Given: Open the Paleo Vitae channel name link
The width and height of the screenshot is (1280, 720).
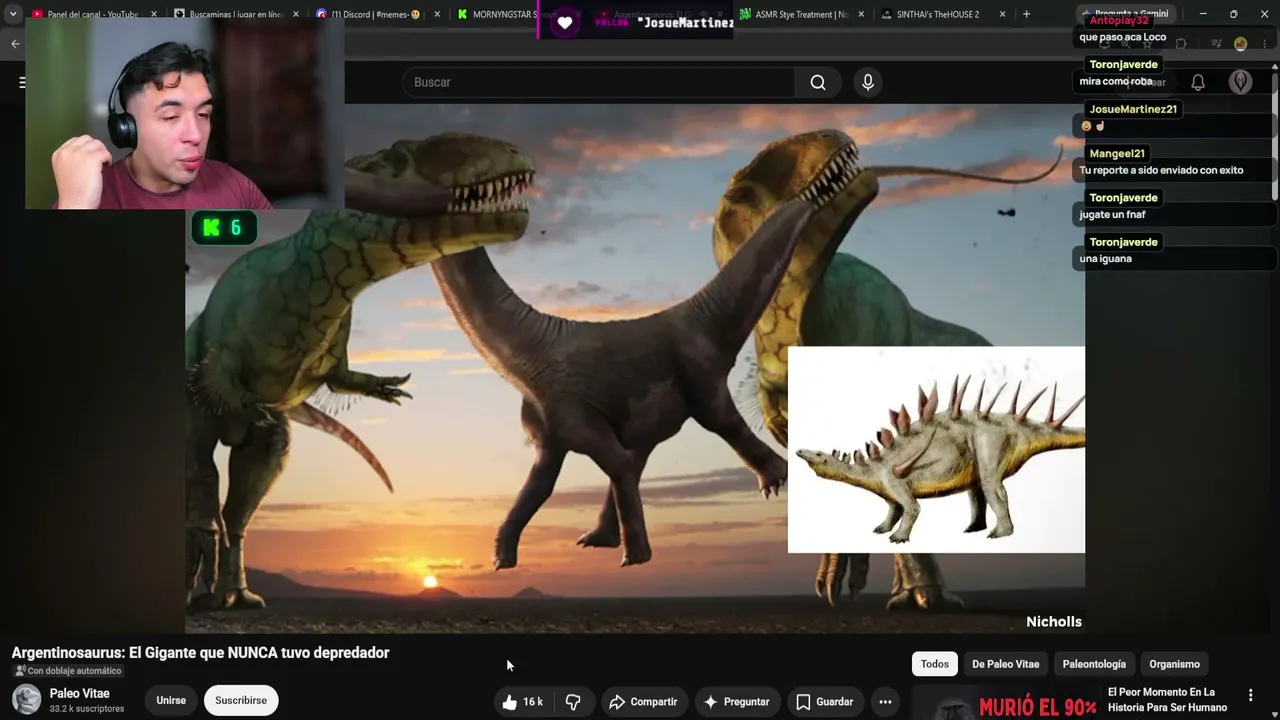Looking at the screenshot, I should (x=80, y=693).
